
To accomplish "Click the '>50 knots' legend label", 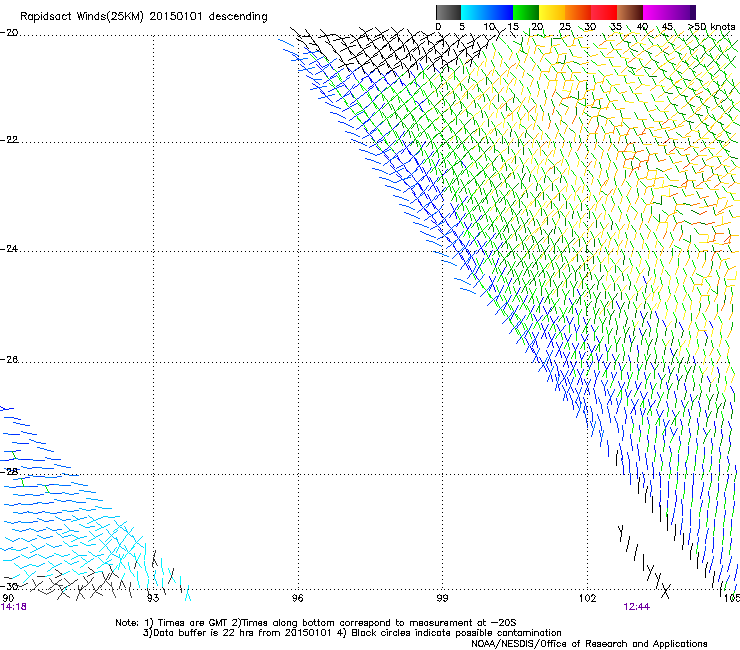I will (712, 26).
